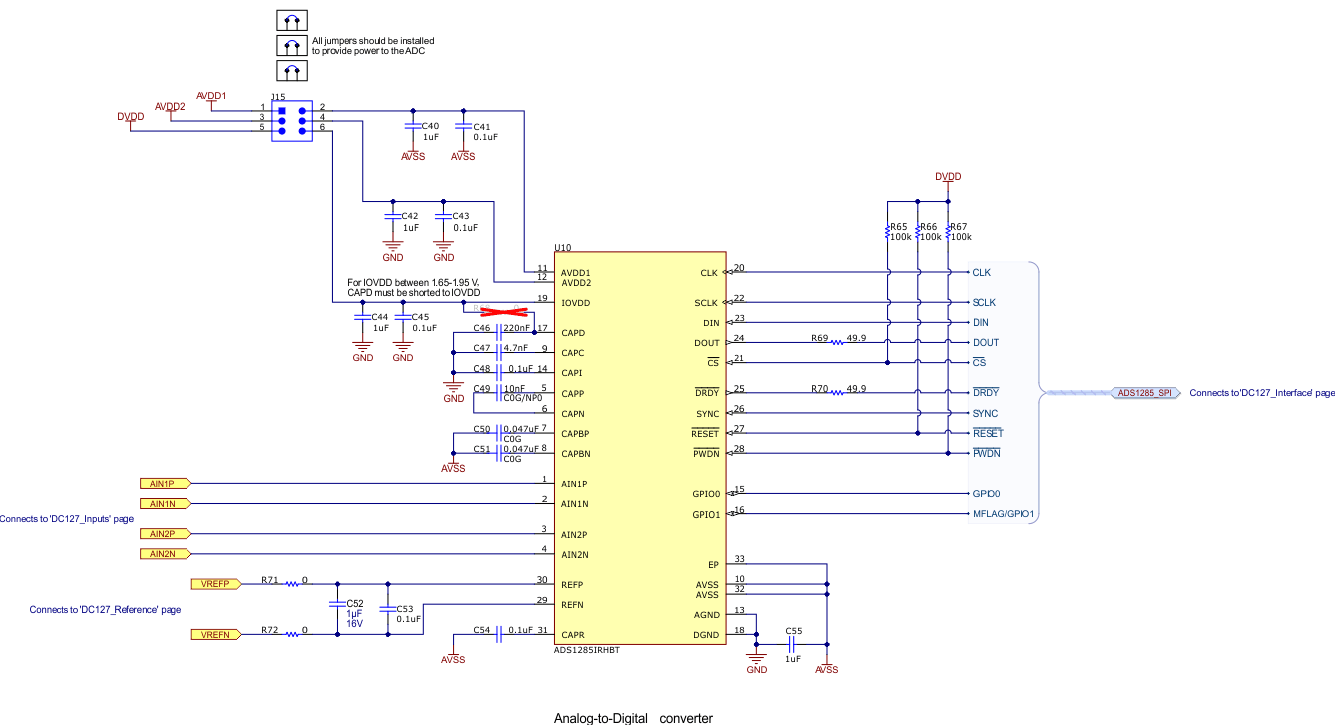Select the C45 capacitor symbol
The width and height of the screenshot is (1335, 725).
(403, 317)
